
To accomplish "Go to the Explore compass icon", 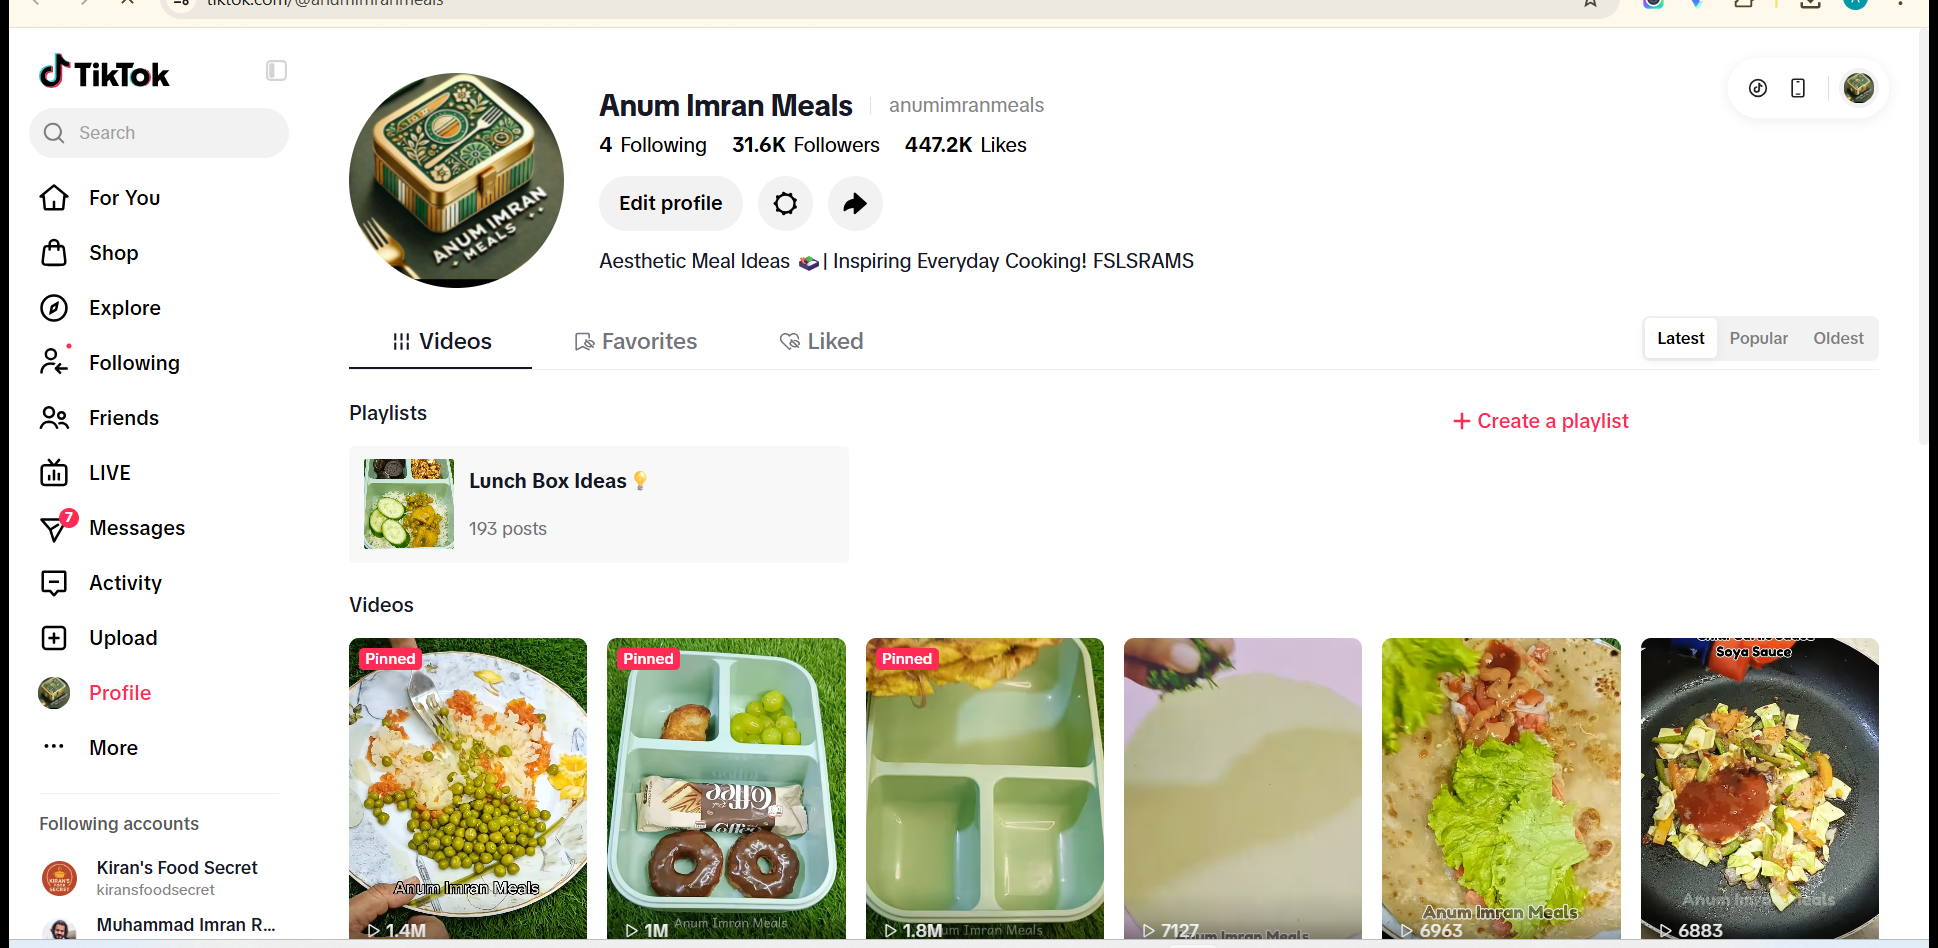I will coord(54,308).
